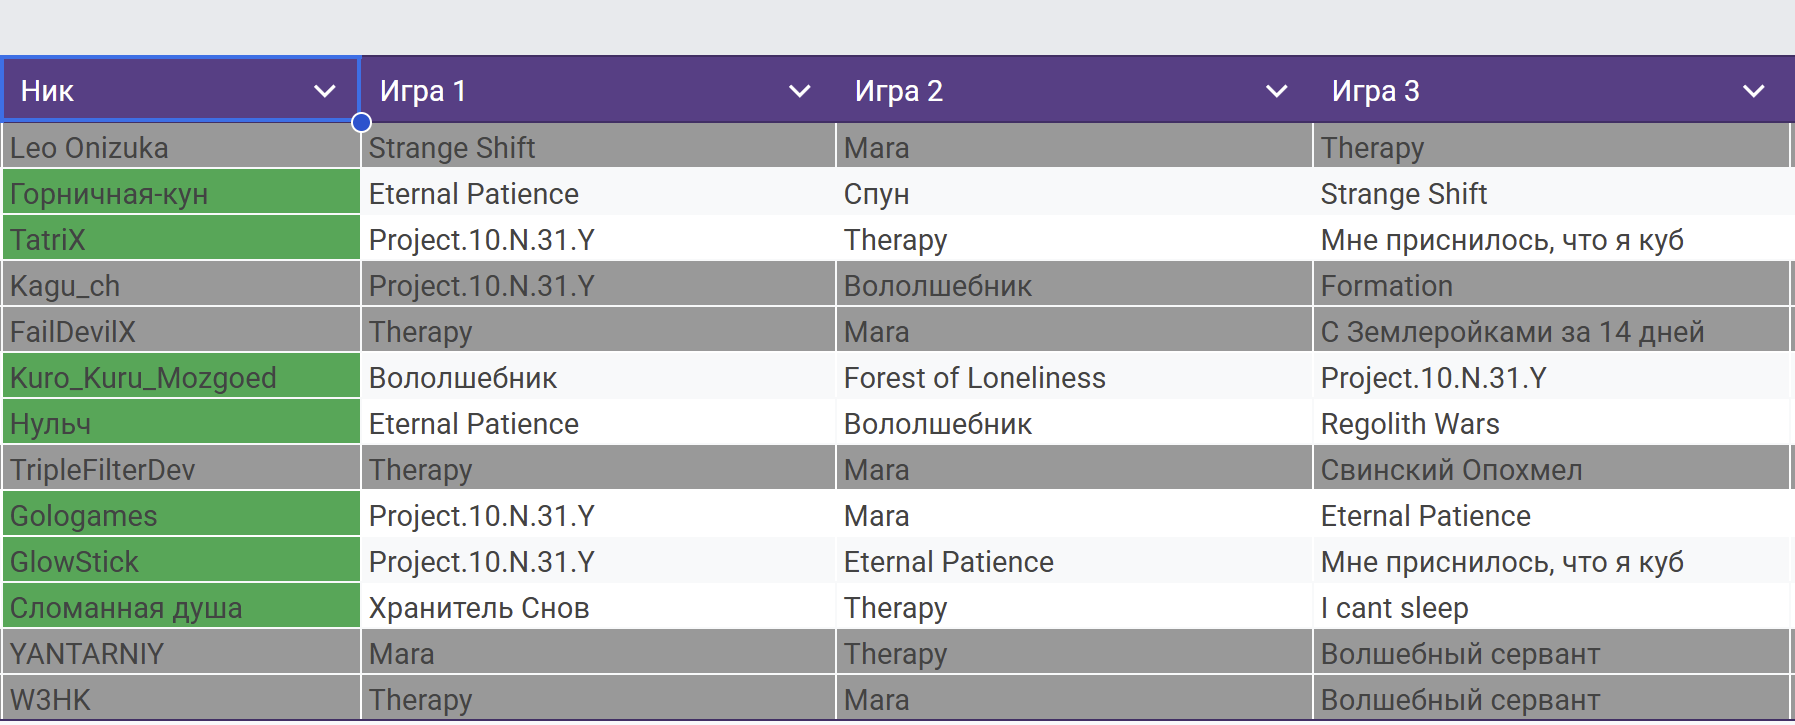Select the green Горничная-кун cell

(180, 194)
